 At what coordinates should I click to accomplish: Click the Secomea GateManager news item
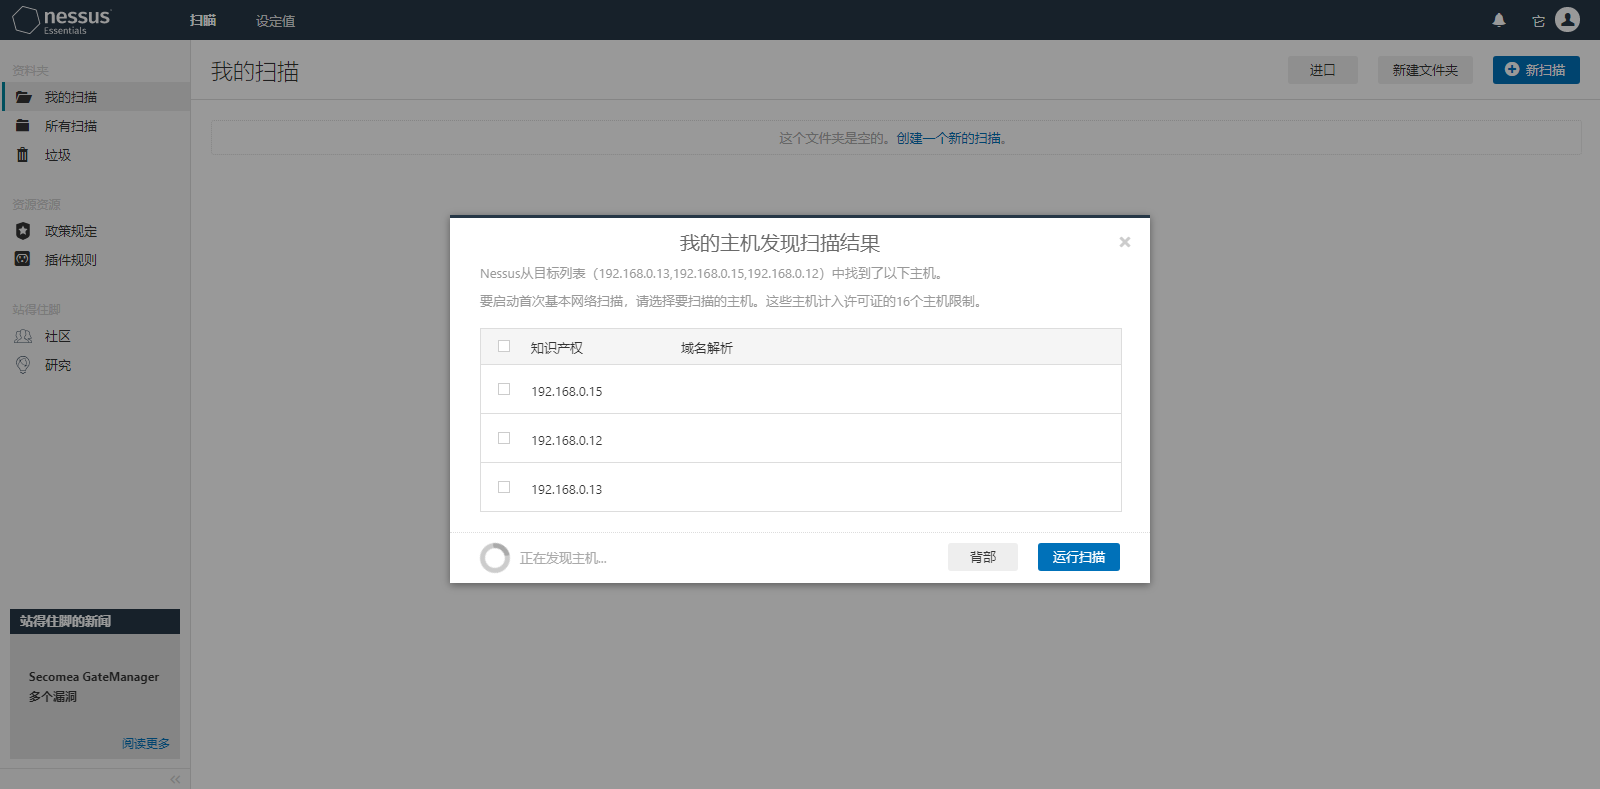pyautogui.click(x=94, y=686)
